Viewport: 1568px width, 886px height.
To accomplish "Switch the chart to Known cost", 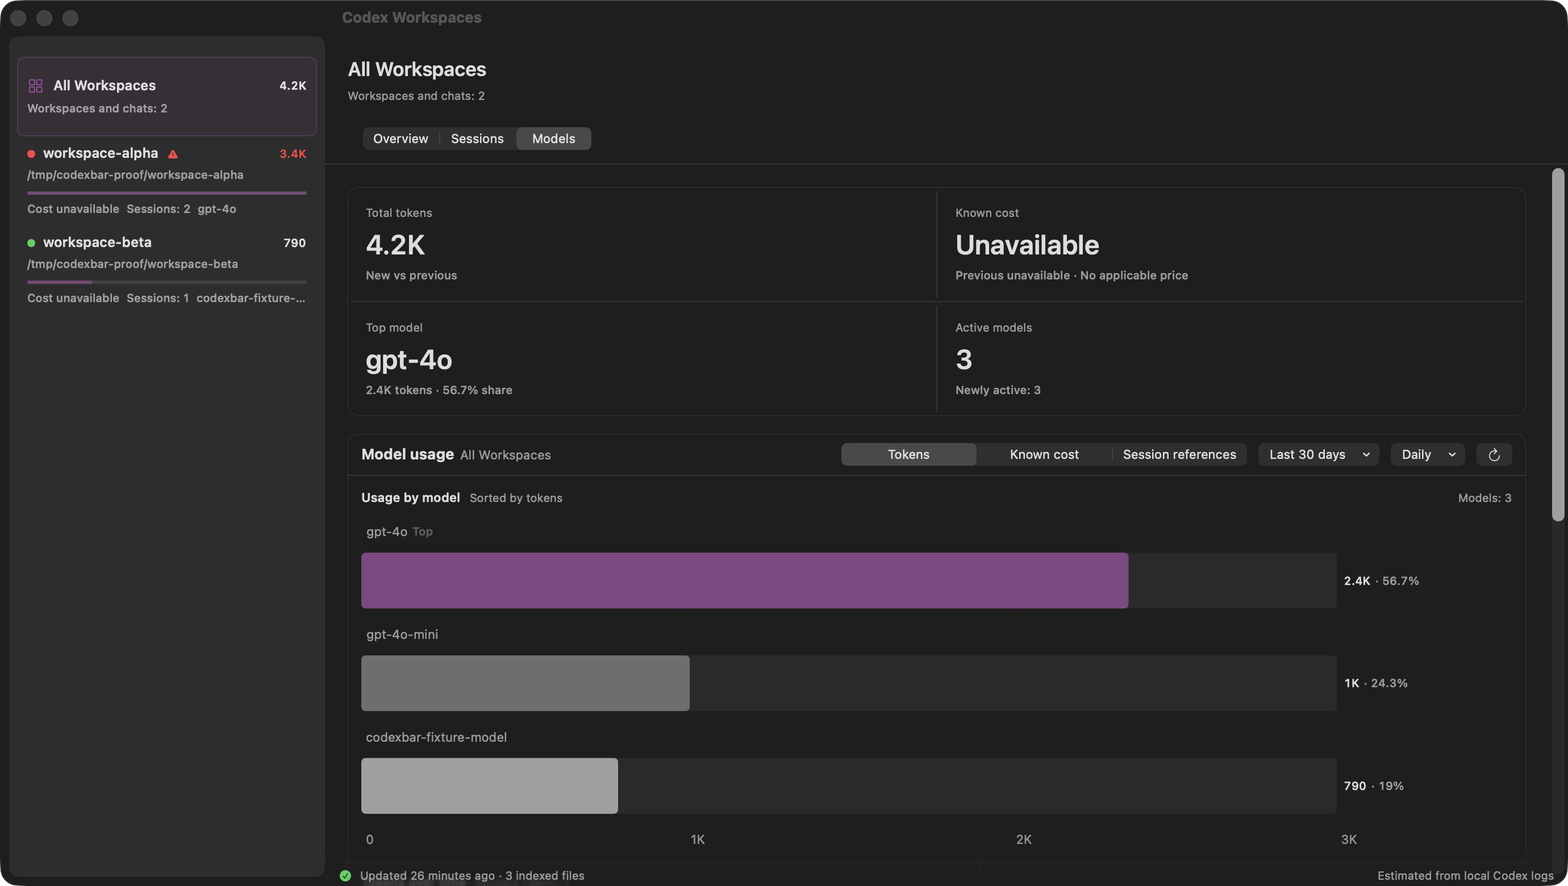I will (1044, 455).
